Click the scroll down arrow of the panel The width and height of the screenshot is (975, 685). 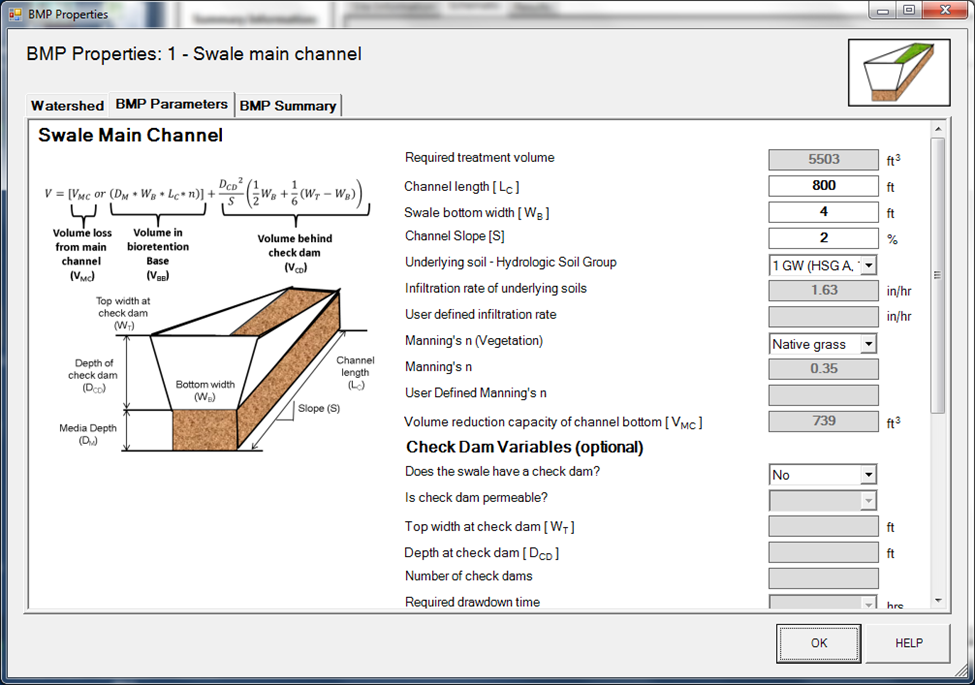[937, 600]
